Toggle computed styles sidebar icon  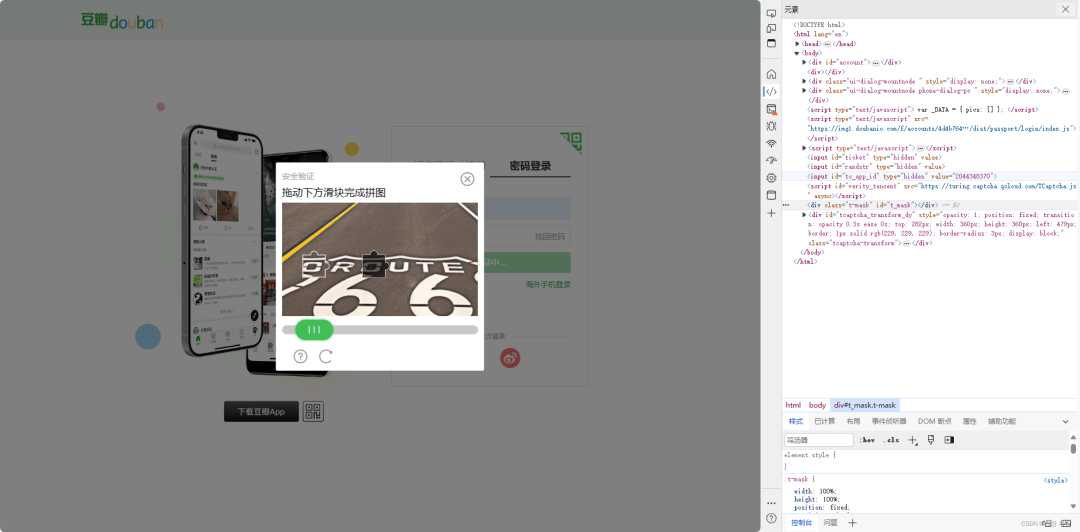(x=949, y=440)
